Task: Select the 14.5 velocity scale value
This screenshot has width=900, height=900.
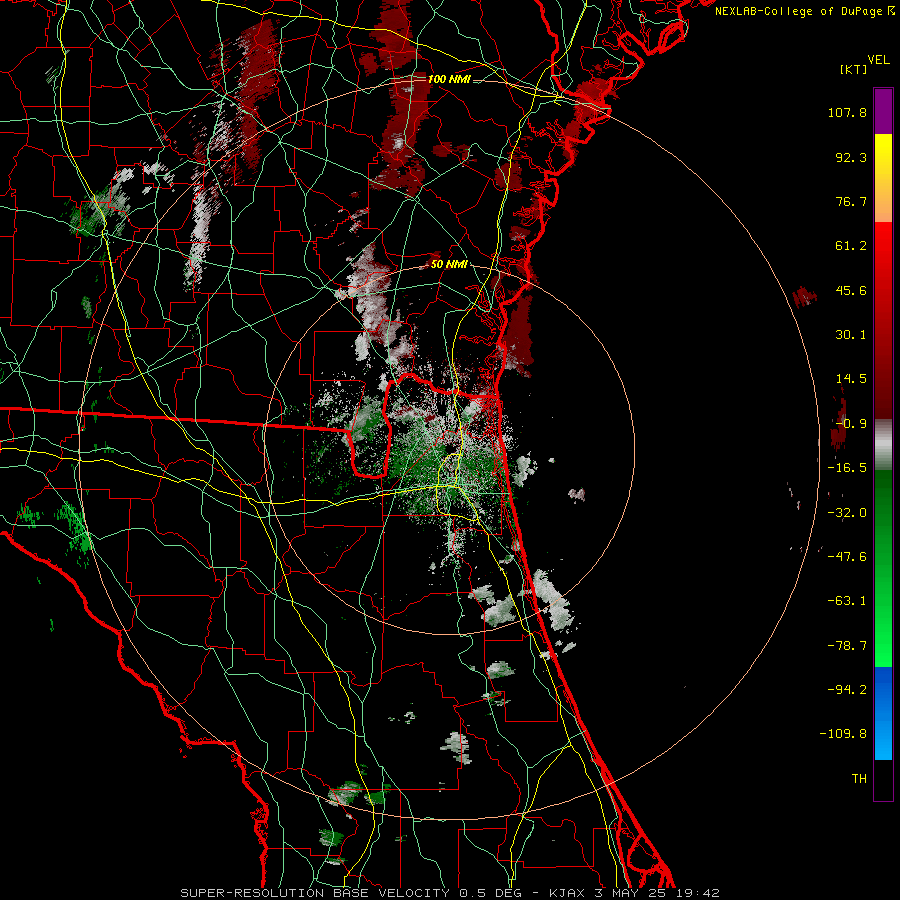Action: [851, 379]
